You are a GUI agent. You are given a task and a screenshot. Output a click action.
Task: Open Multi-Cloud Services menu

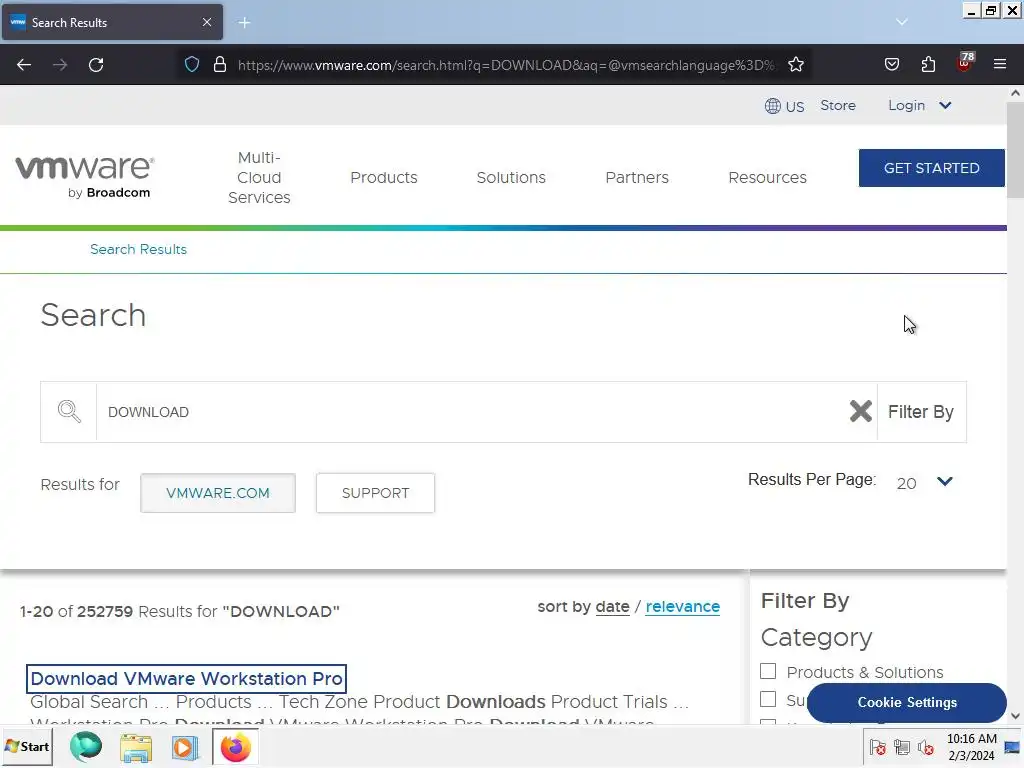[x=259, y=178]
